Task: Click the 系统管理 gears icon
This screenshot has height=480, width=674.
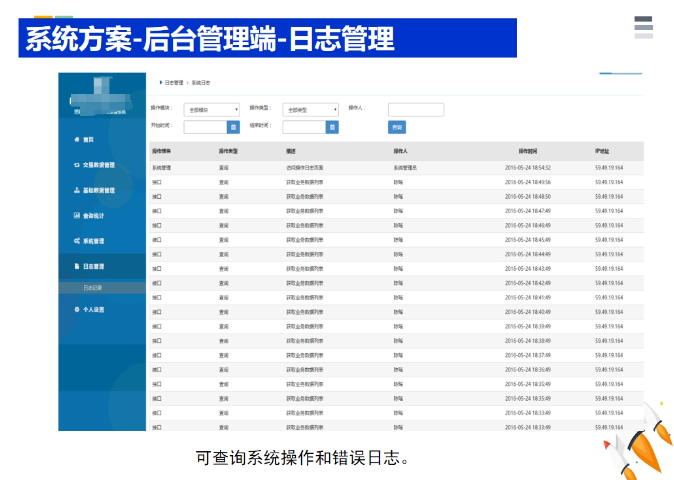Action: pyautogui.click(x=77, y=241)
